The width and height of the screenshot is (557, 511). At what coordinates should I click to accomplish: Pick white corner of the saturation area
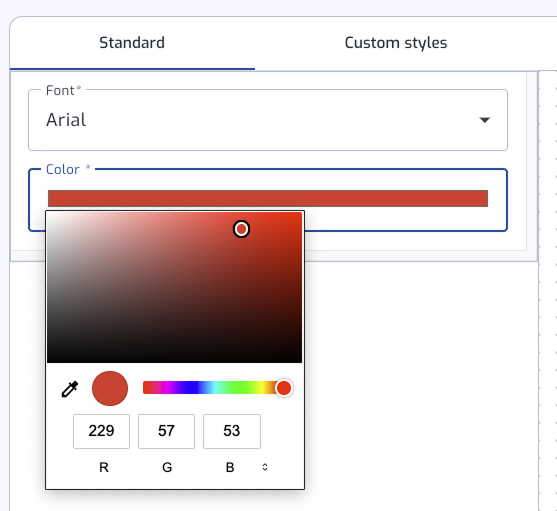coord(49,214)
